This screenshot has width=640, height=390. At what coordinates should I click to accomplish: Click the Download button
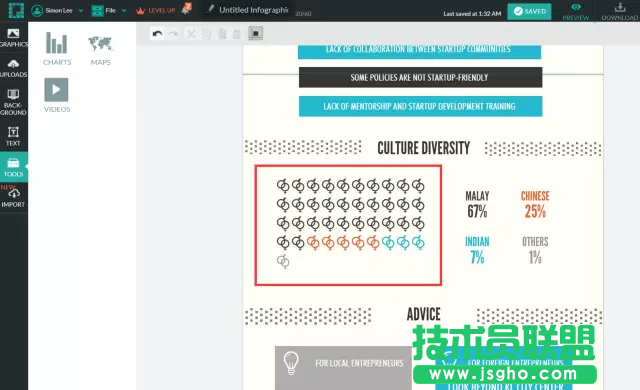620,11
